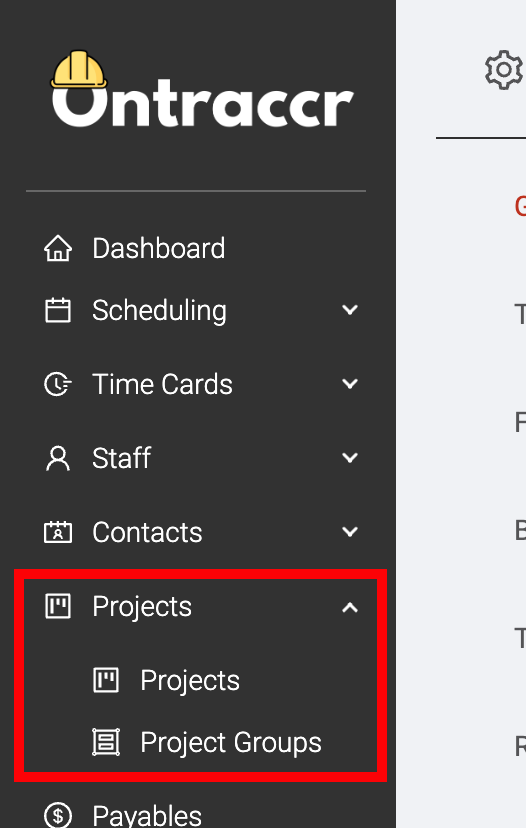
Task: Click the Ontraccr hard hat logo
Action: pyautogui.click(x=203, y=89)
